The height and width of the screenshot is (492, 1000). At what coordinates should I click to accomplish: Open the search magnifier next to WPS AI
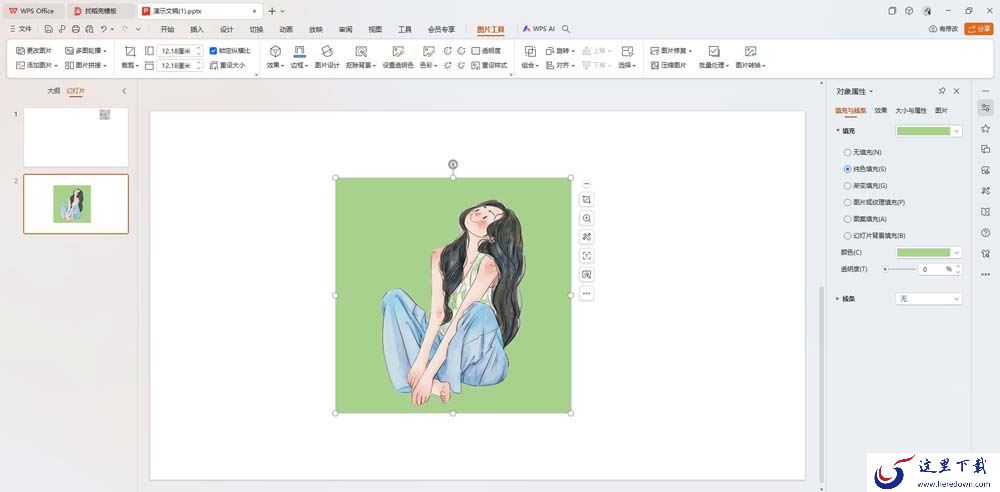(566, 29)
